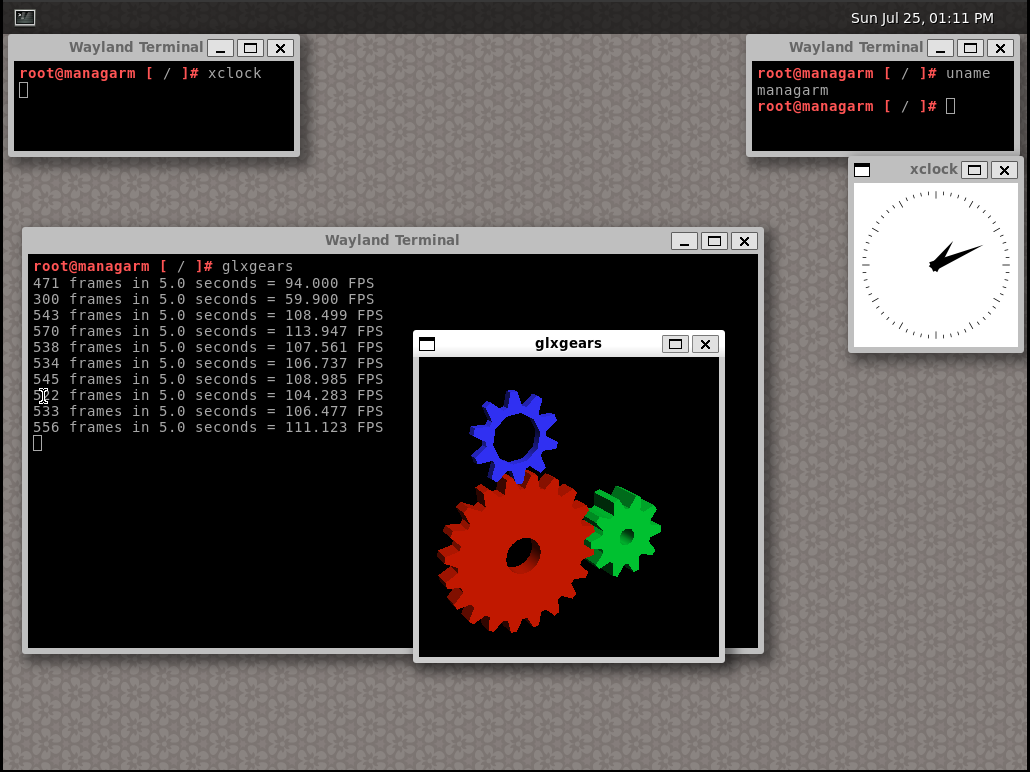This screenshot has width=1030, height=772.
Task: Minimize the glxgears Wayland Terminal window
Action: point(684,241)
